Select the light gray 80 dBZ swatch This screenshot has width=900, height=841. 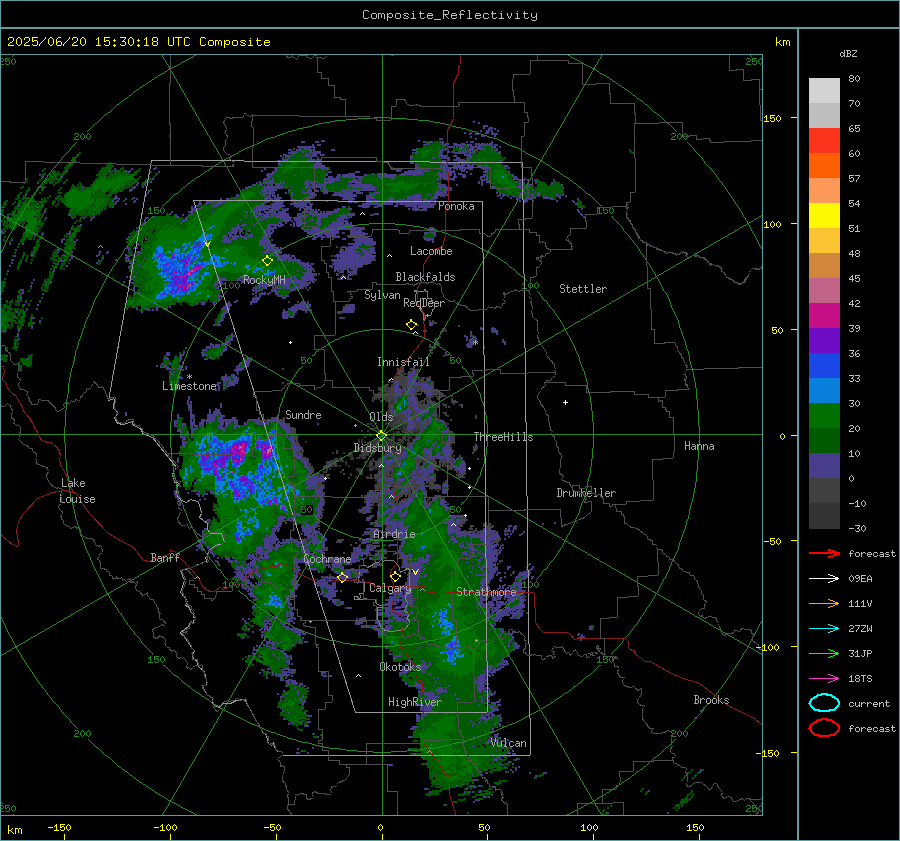click(824, 90)
